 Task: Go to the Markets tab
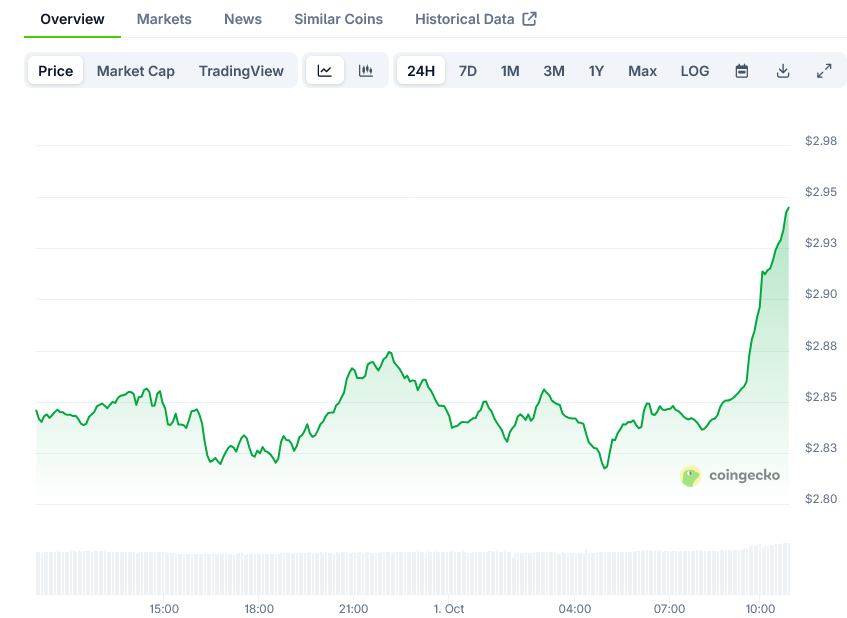[x=164, y=19]
